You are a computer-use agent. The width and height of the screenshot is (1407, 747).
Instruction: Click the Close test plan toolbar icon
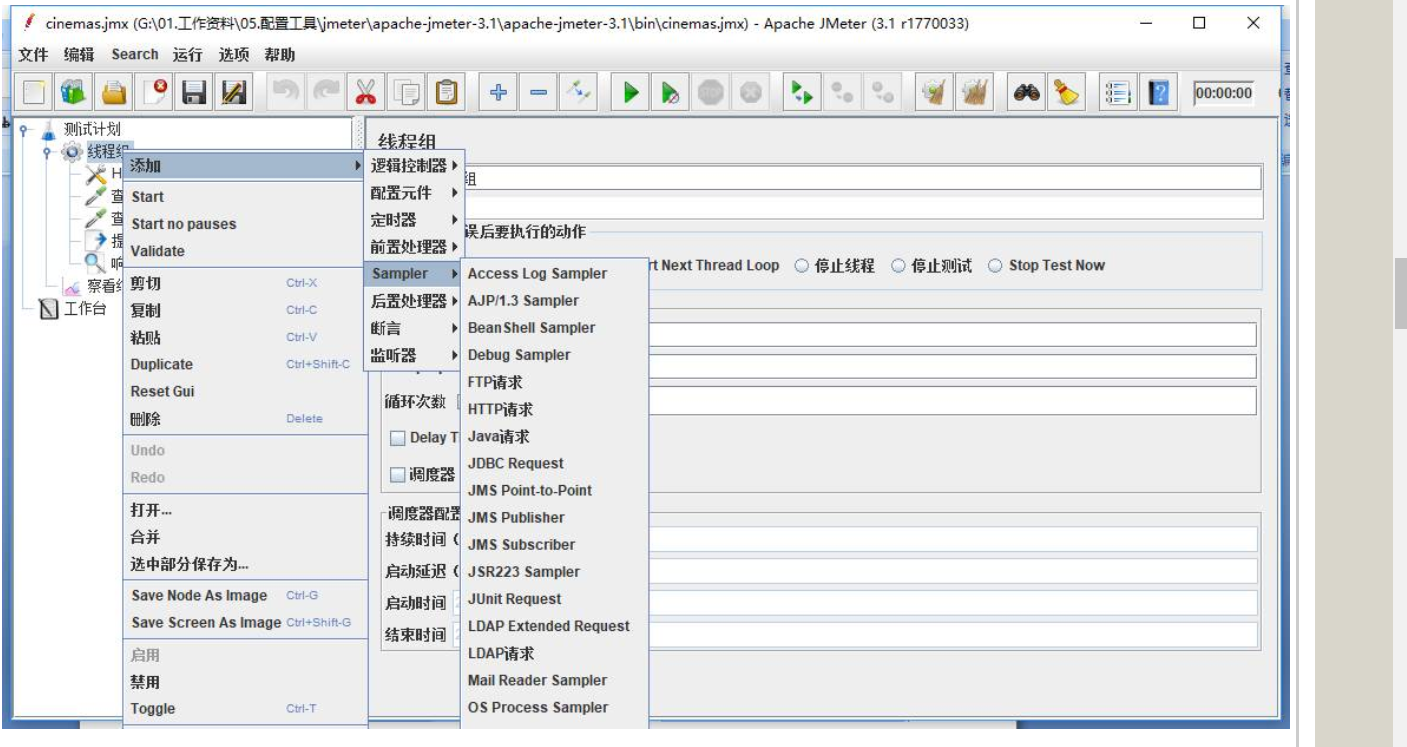click(155, 93)
